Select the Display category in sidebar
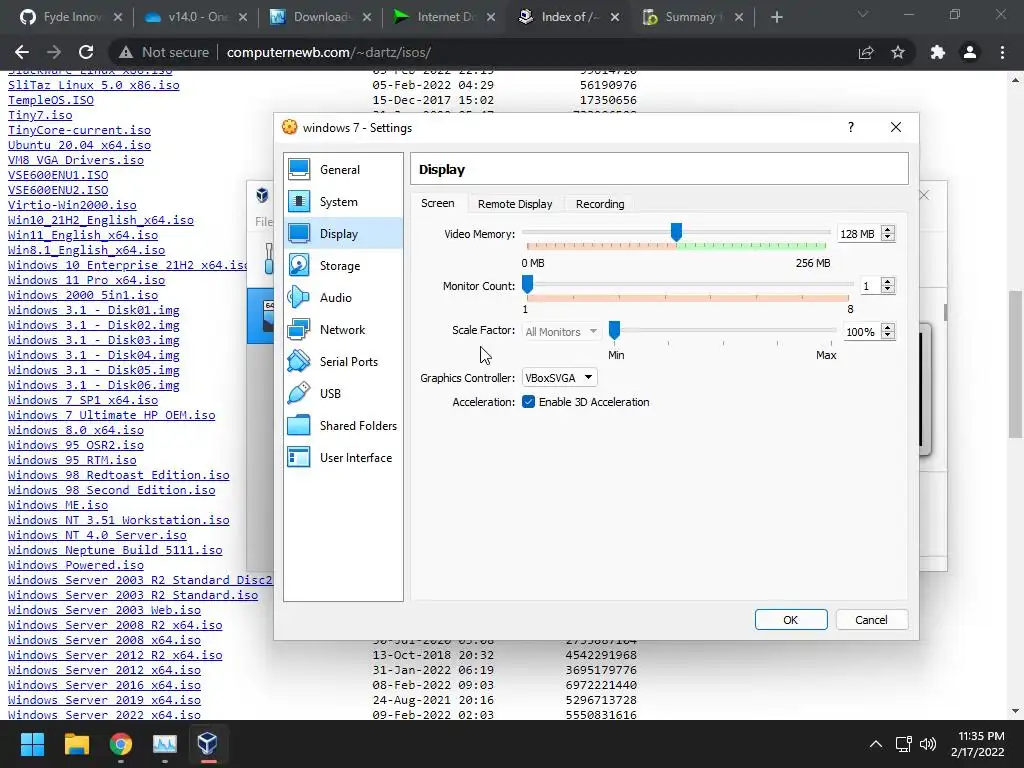 coord(343,234)
